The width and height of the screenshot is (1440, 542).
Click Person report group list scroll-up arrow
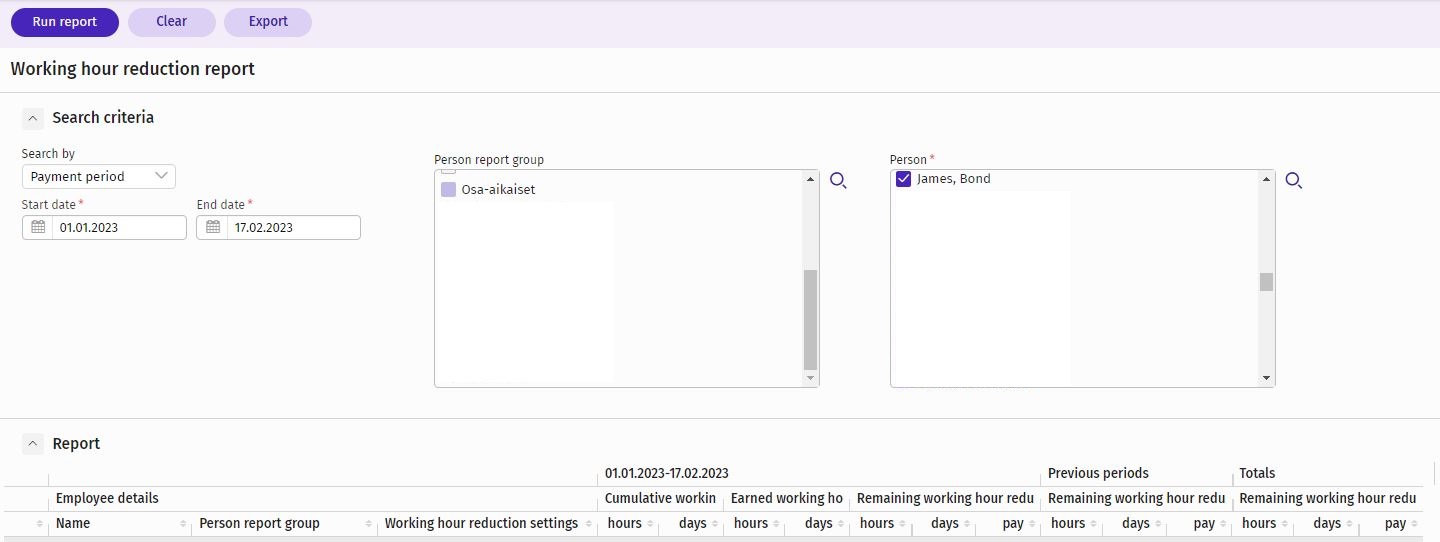810,179
